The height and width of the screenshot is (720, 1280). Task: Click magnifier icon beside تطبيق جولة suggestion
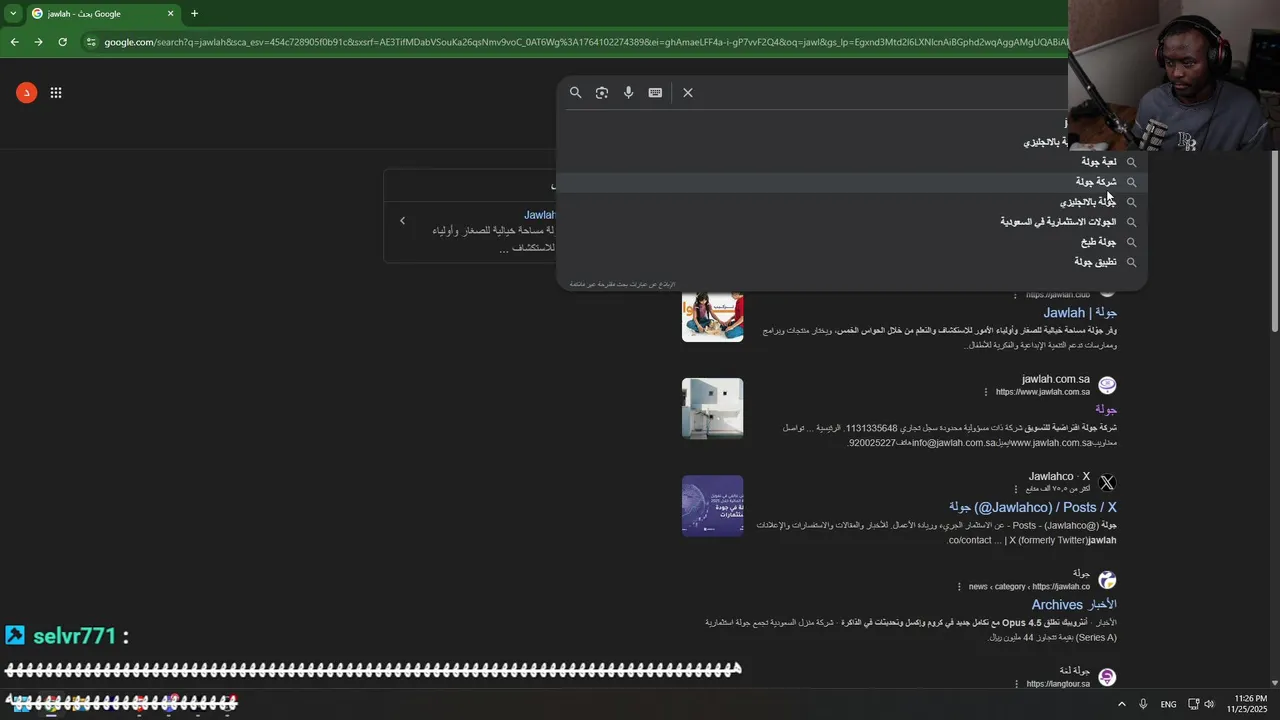coord(1131,262)
